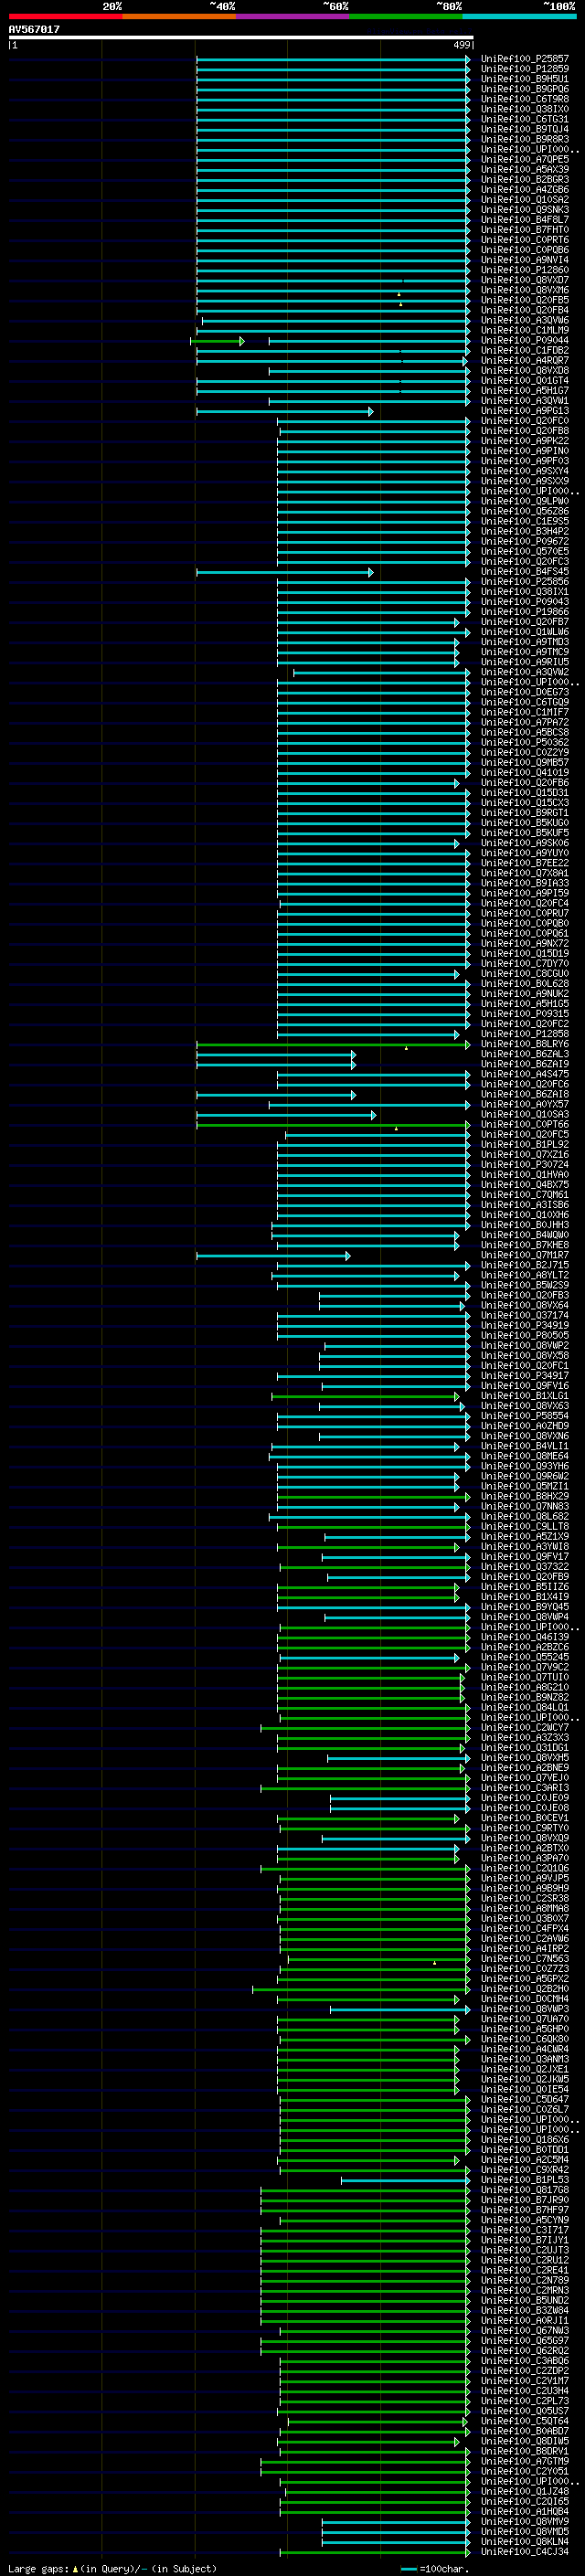
Task: Open hit UniRef100_P09044
Action: (x=524, y=340)
